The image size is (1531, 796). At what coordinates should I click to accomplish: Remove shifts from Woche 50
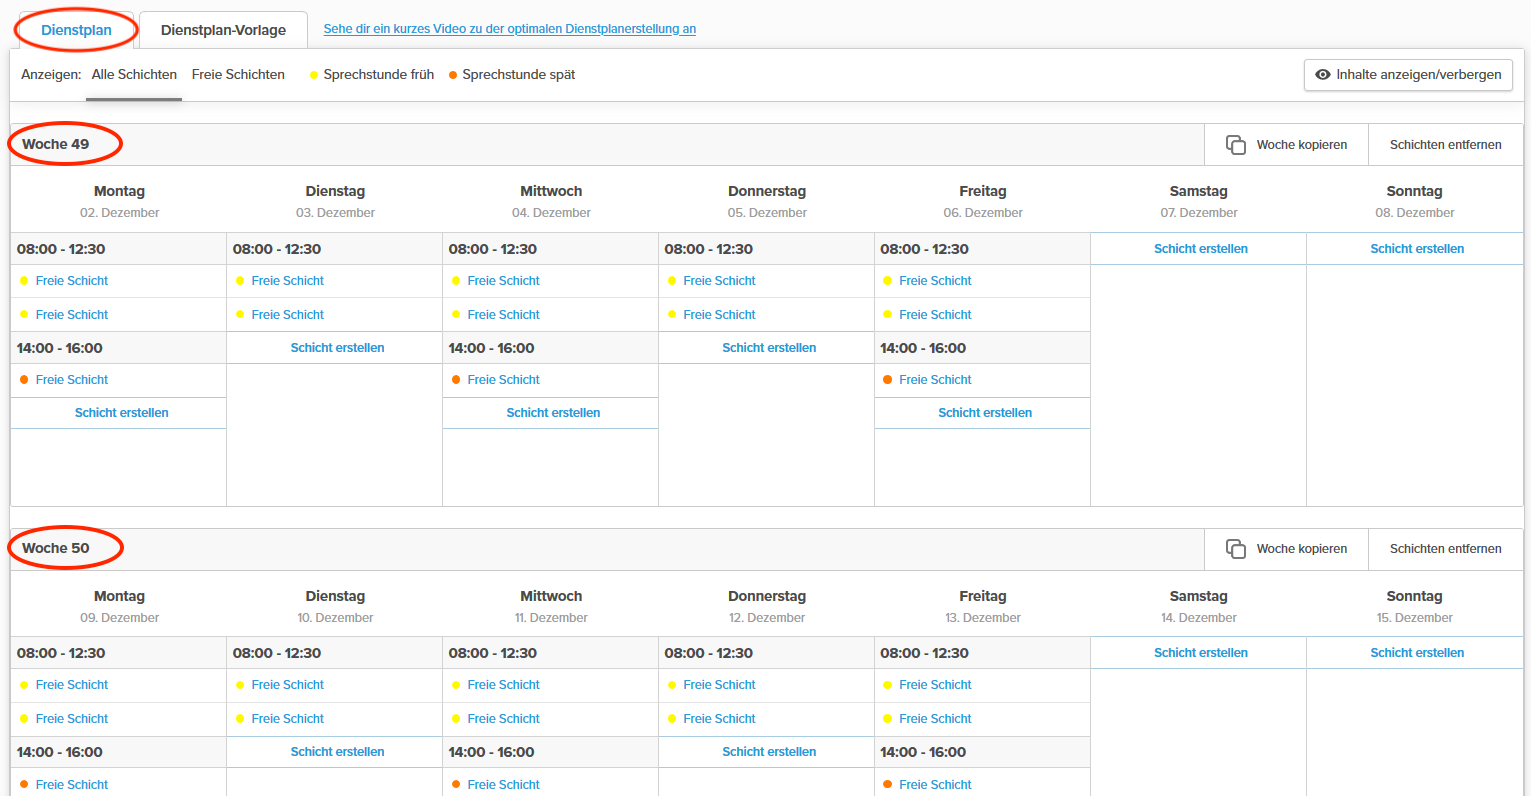point(1445,549)
